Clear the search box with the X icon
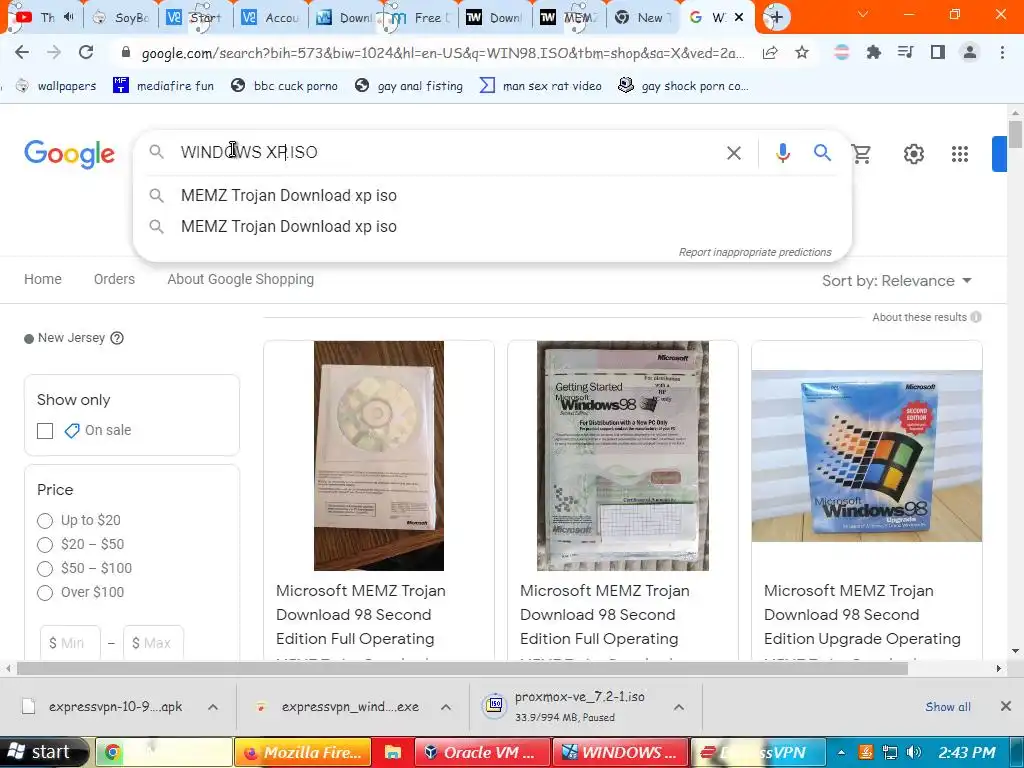 [734, 153]
